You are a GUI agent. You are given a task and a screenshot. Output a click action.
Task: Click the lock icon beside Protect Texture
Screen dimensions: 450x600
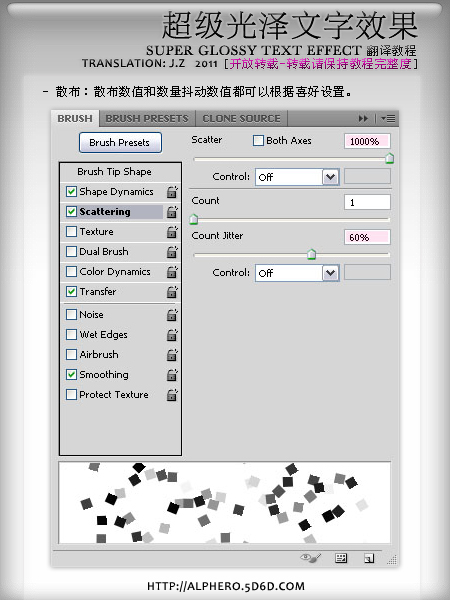[172, 395]
